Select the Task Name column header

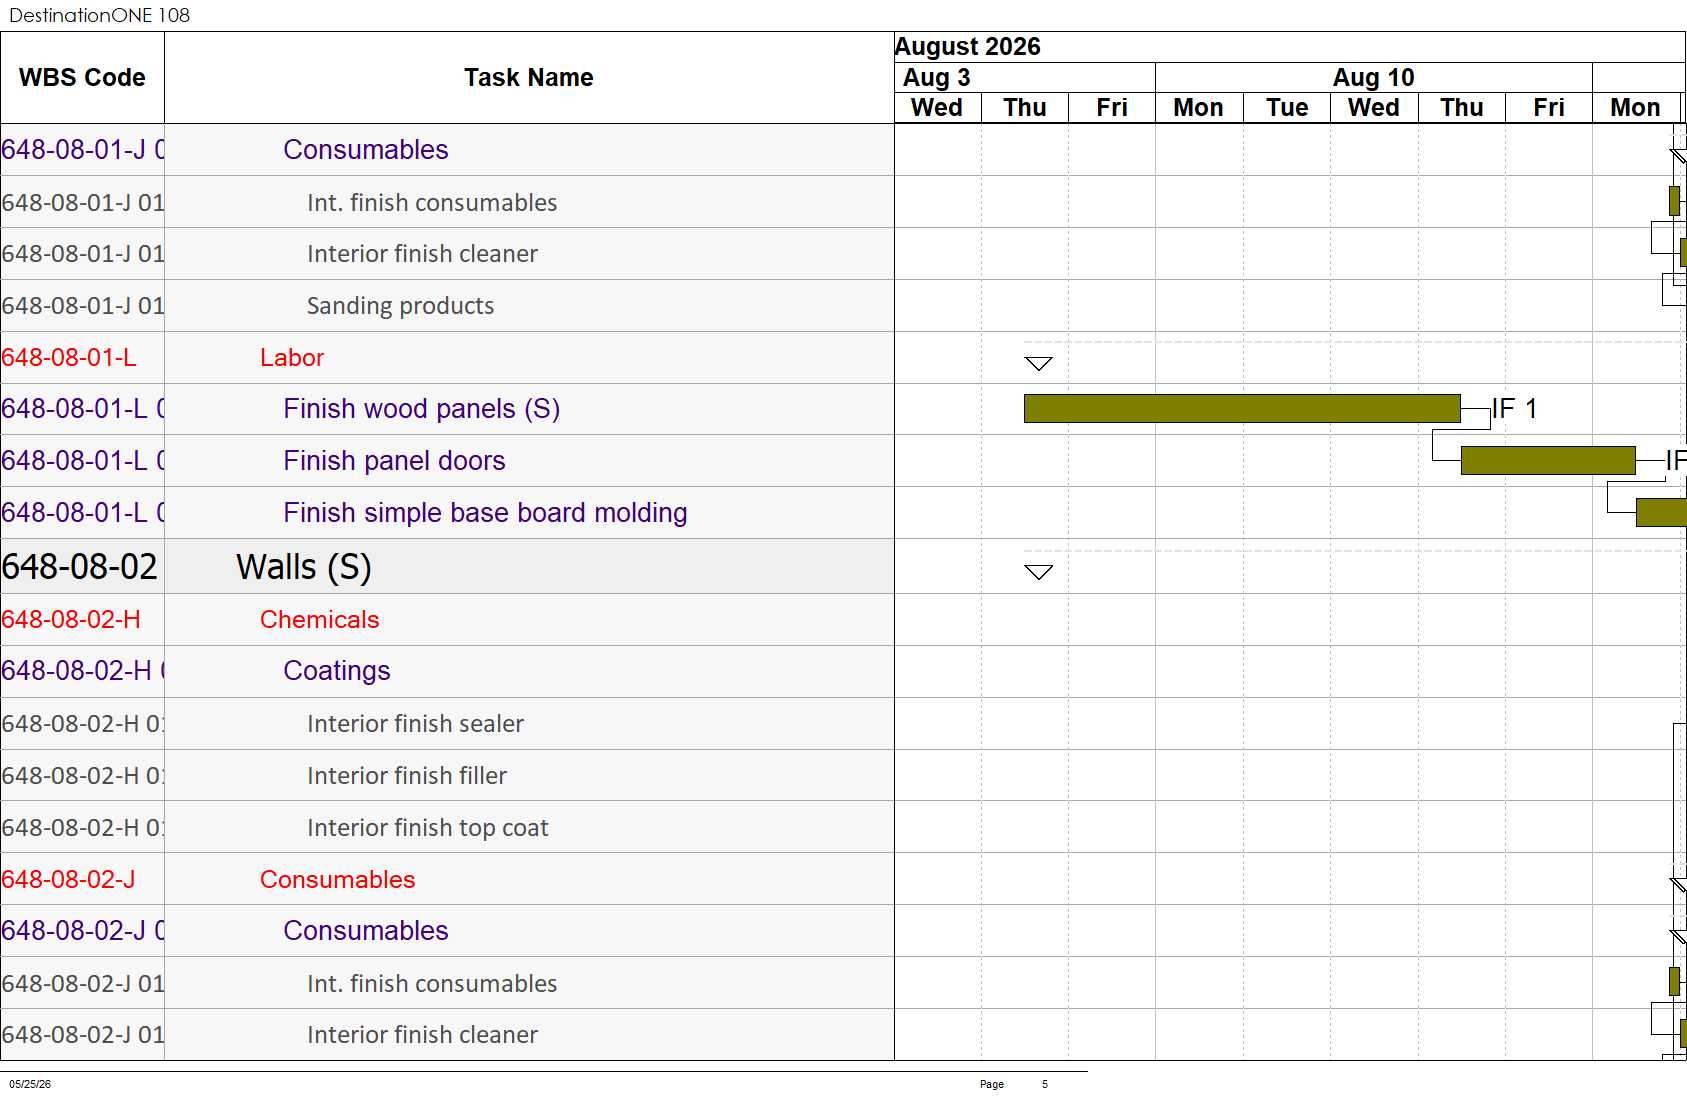tap(529, 77)
